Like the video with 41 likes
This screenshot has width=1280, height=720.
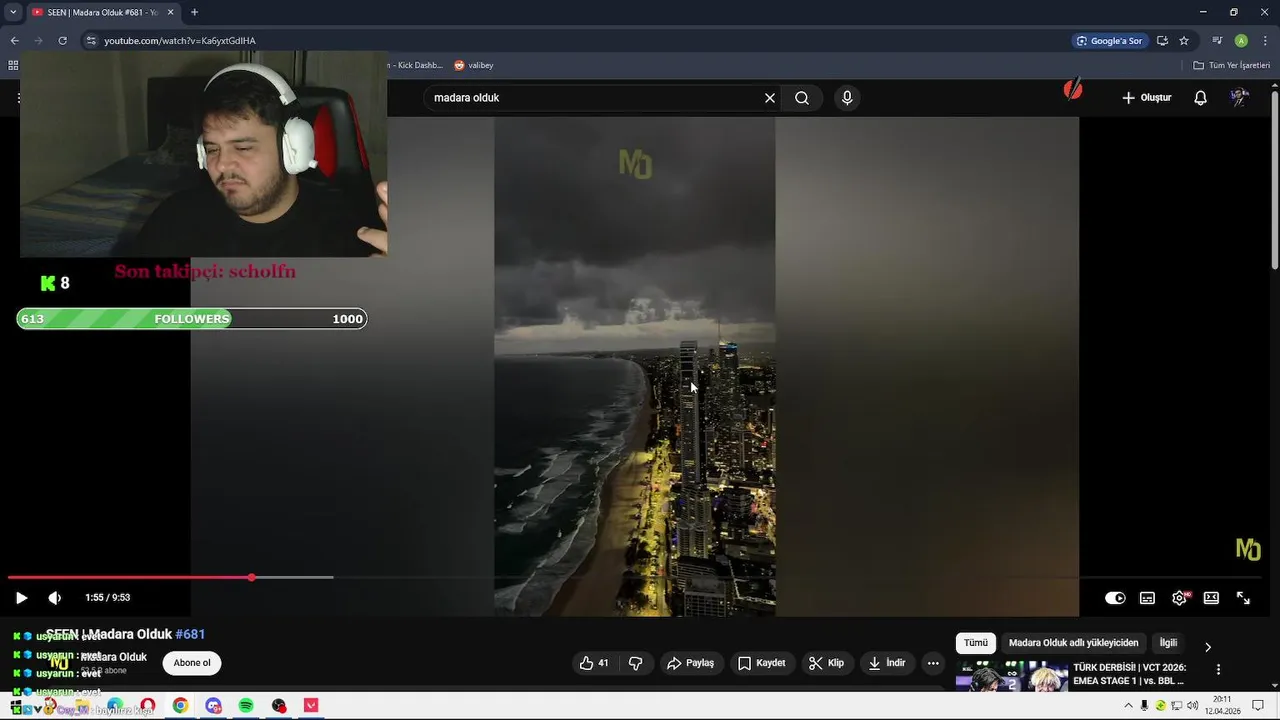593,663
